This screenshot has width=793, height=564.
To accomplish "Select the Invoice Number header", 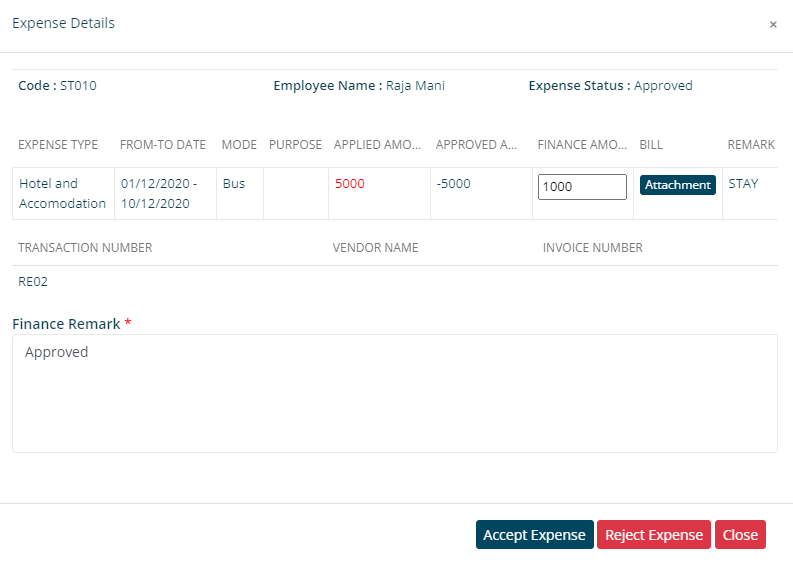I will tap(593, 248).
